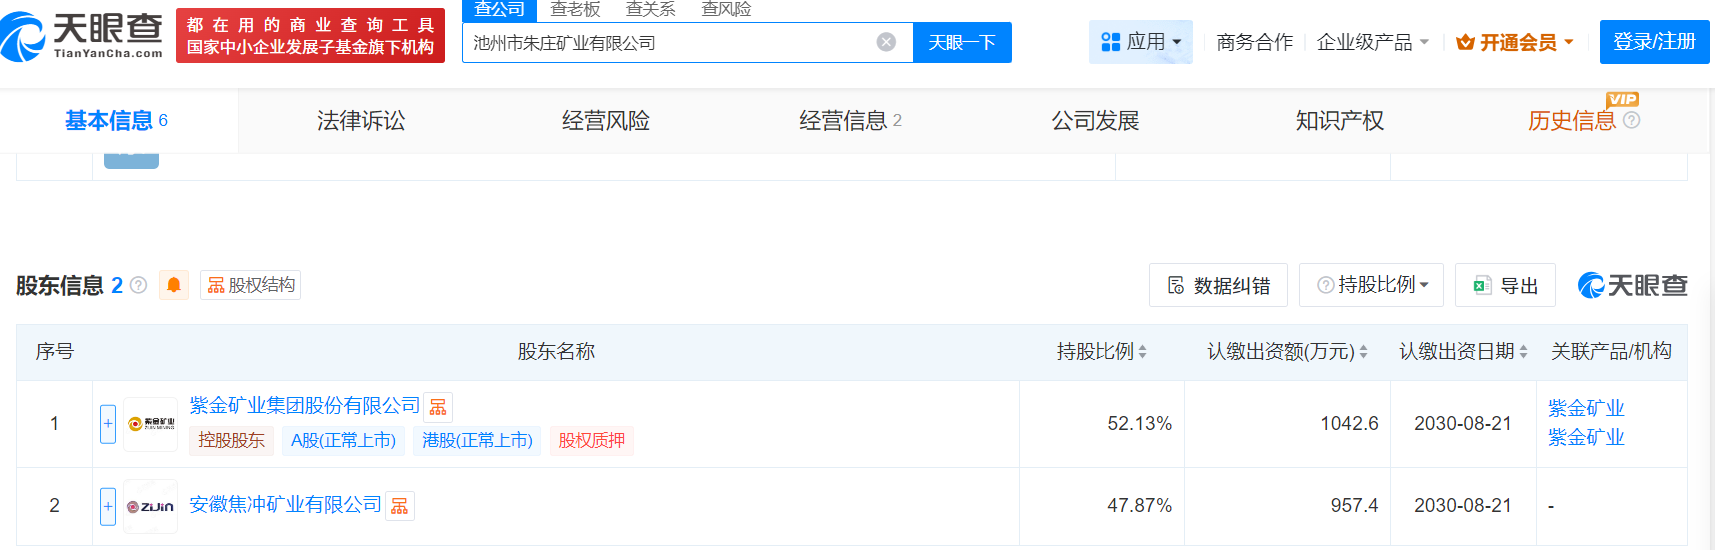1715x550 pixels.
Task: Click the help icon beside 历史信息
Action: pyautogui.click(x=1632, y=120)
